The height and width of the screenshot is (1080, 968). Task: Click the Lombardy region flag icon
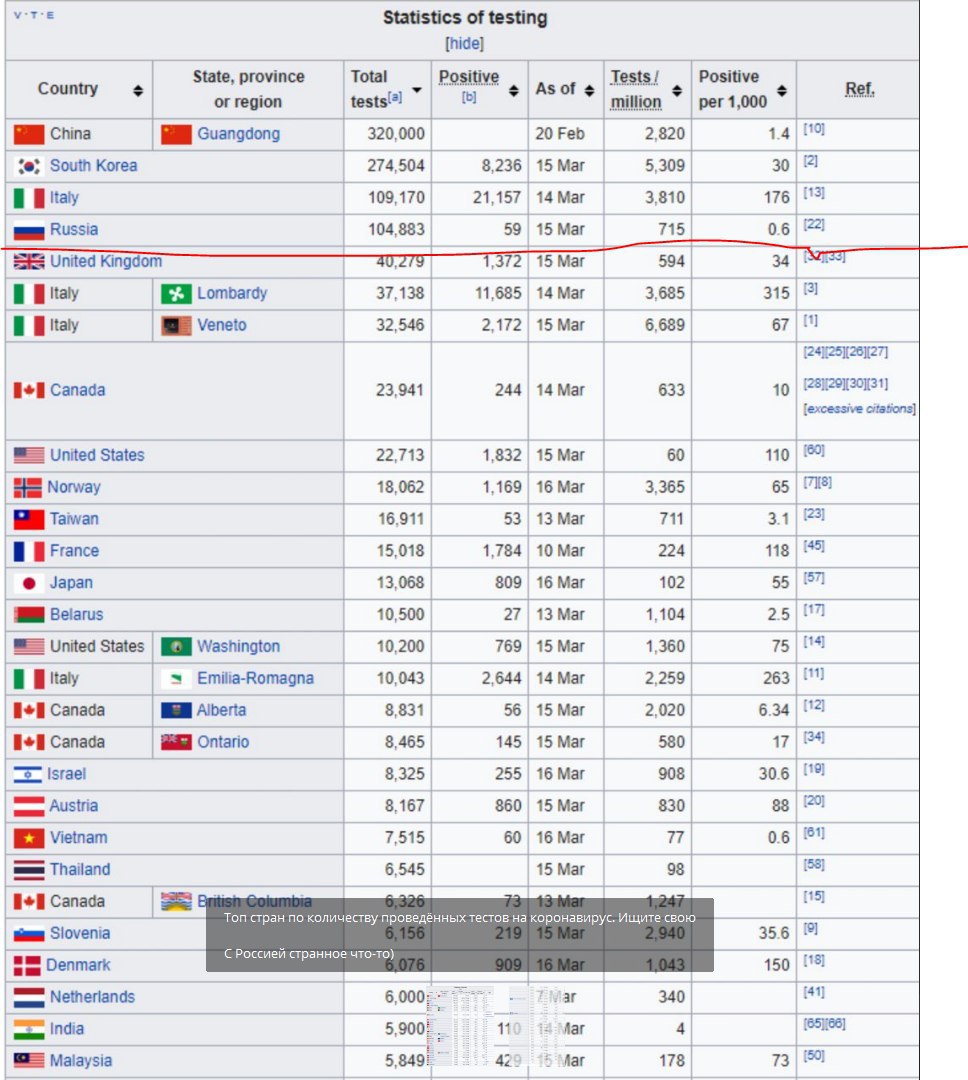pos(176,293)
